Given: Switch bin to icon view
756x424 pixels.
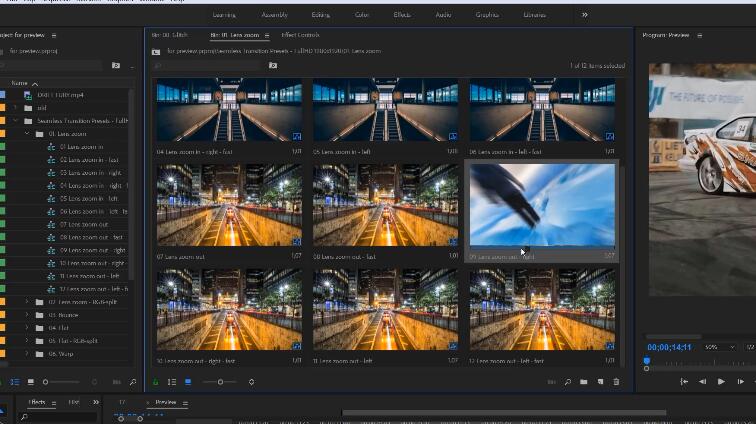Looking at the screenshot, I should pyautogui.click(x=187, y=381).
